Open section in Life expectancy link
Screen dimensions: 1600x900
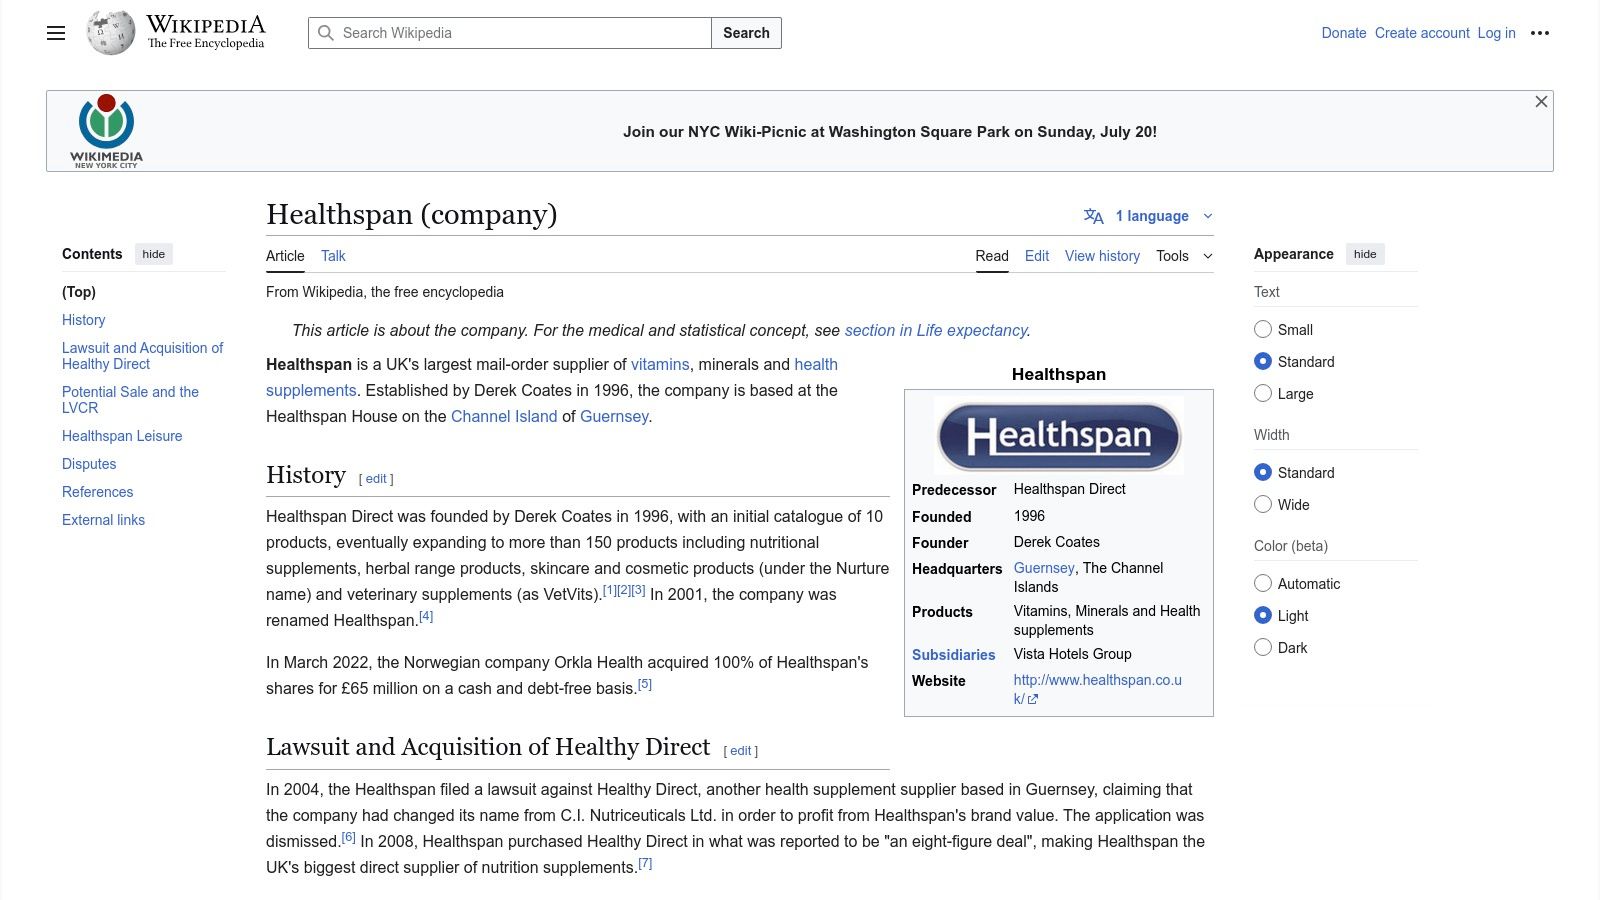click(936, 330)
